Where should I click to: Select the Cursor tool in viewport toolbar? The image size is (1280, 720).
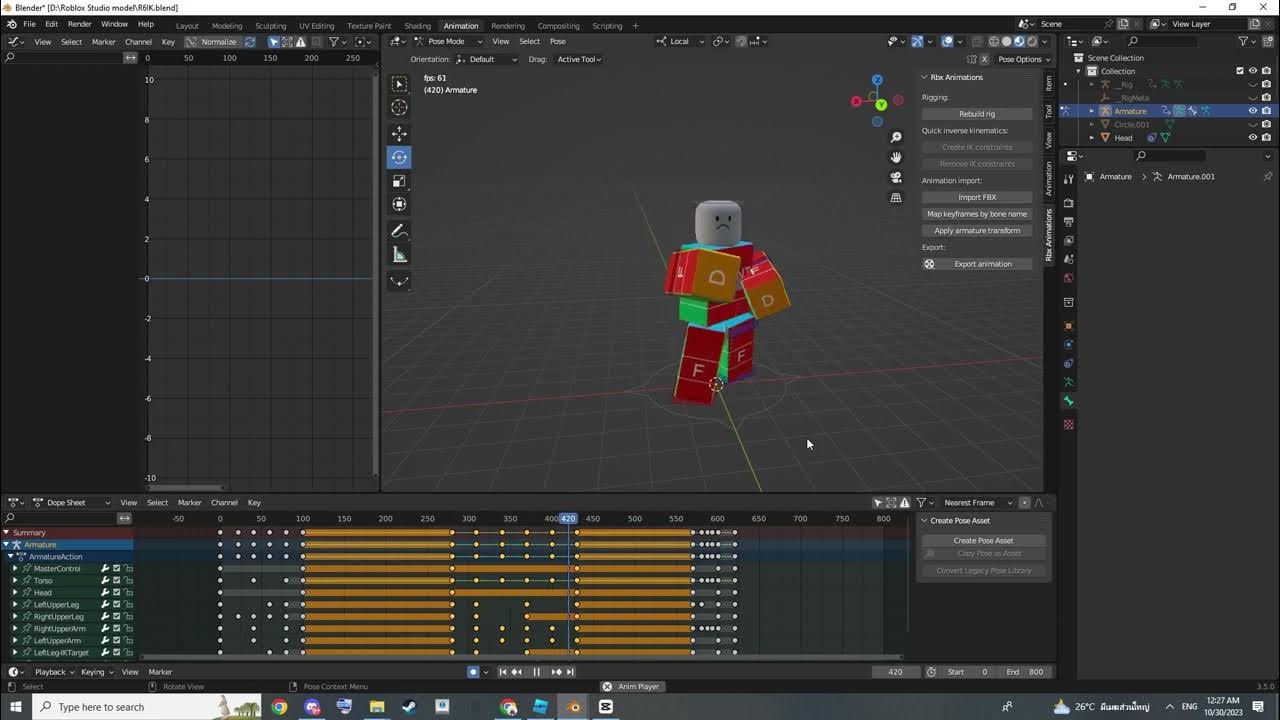pos(399,107)
